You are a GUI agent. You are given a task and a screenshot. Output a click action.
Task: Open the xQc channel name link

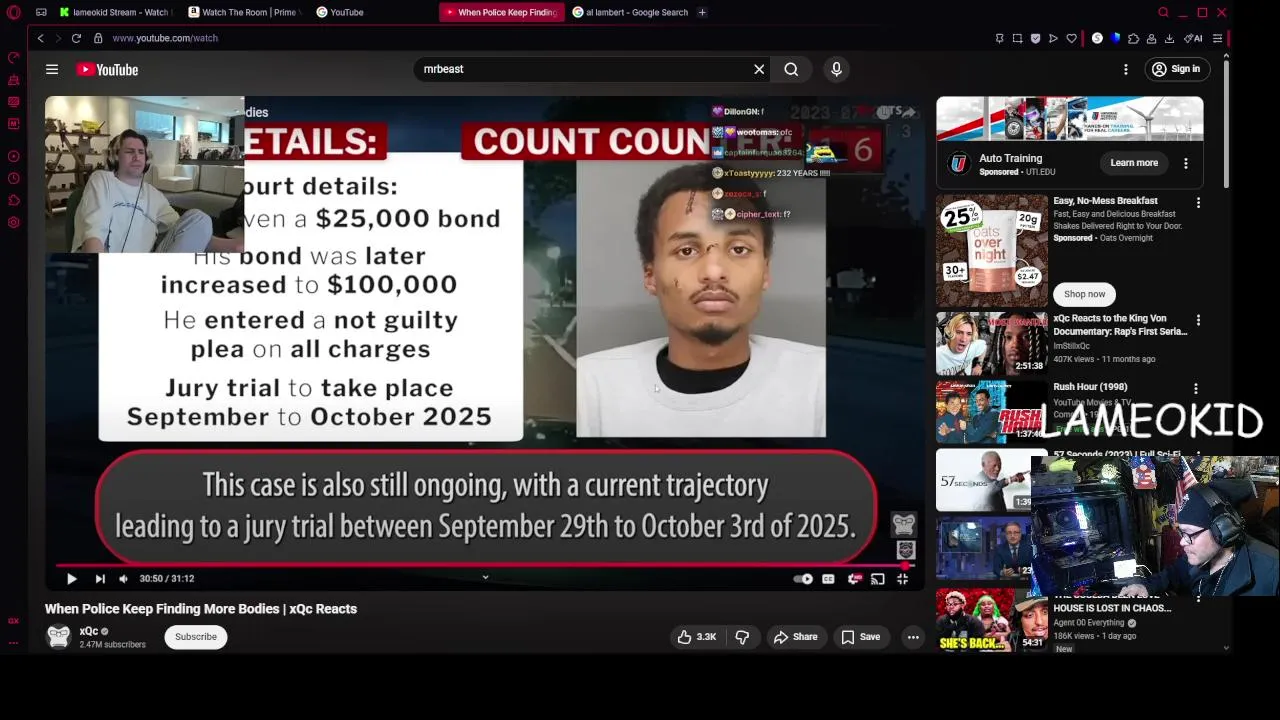pyautogui.click(x=89, y=631)
